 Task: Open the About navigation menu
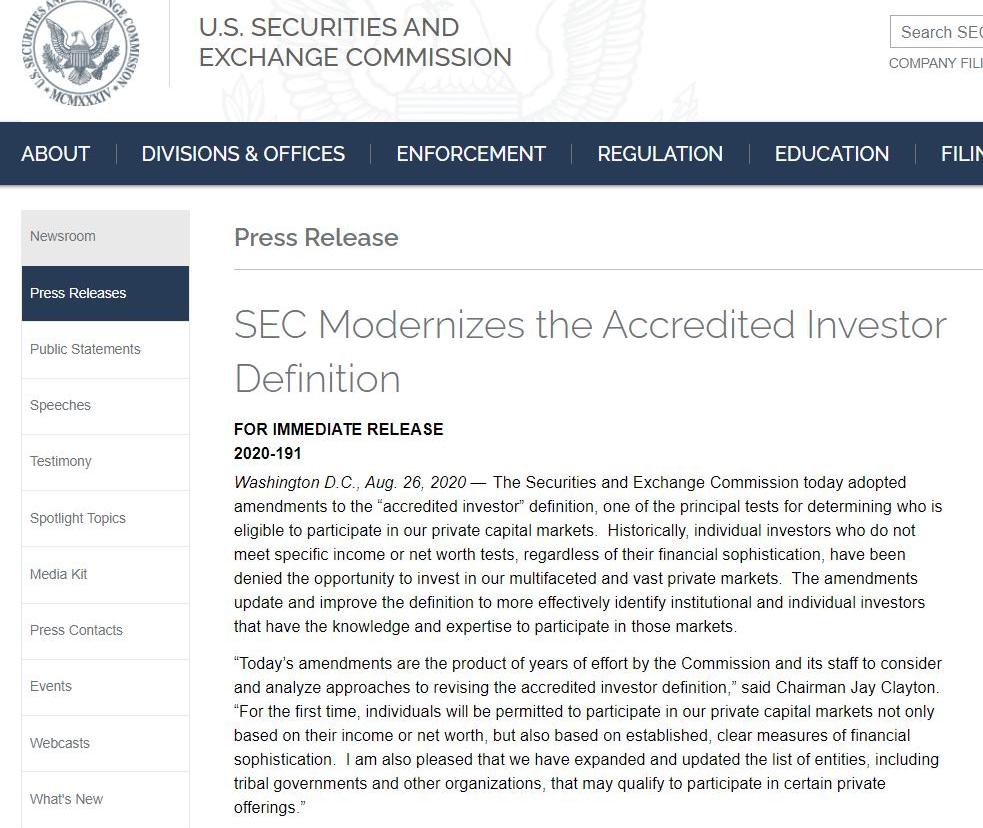coord(56,154)
